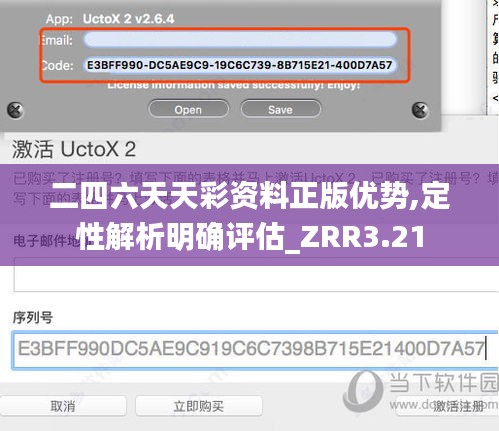Click the Open button in keygen
The width and height of the screenshot is (499, 431).
(188, 109)
